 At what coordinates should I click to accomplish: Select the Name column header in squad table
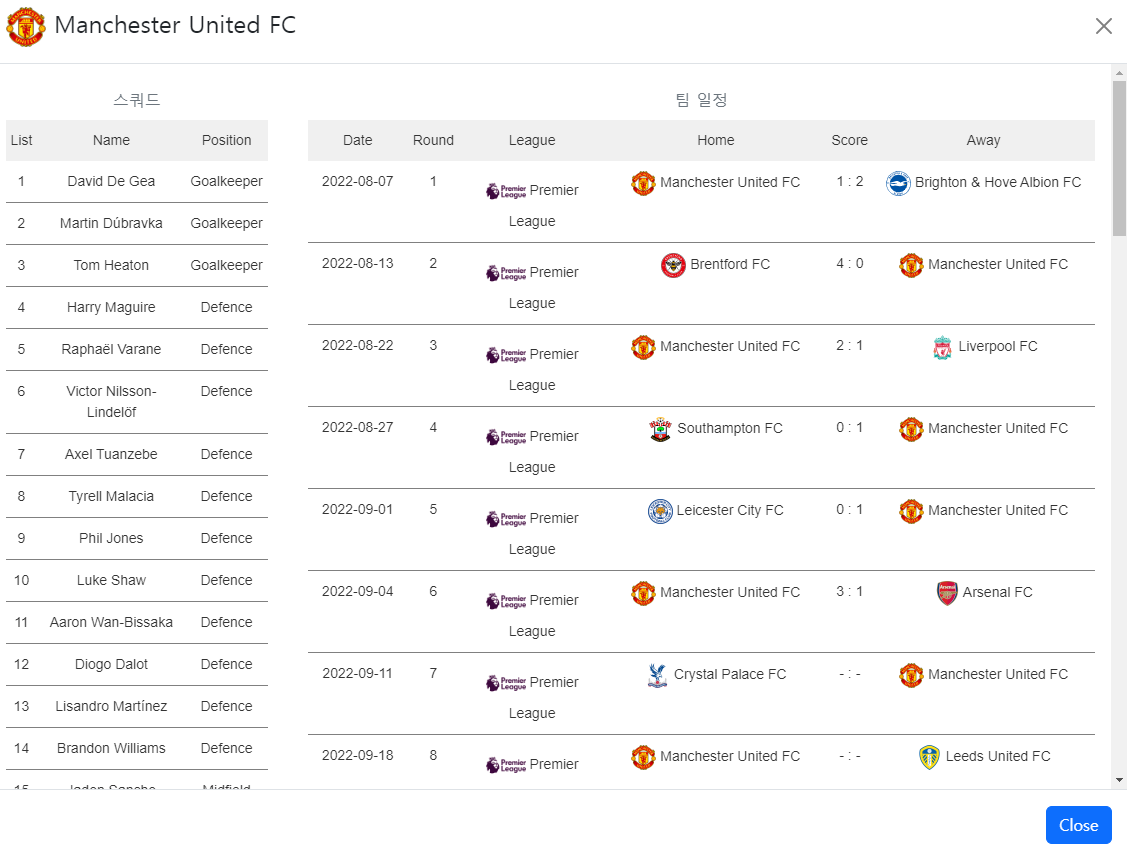pyautogui.click(x=111, y=140)
